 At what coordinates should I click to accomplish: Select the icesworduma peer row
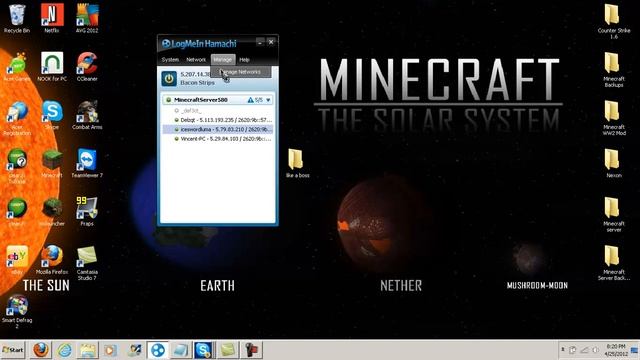tap(218, 129)
